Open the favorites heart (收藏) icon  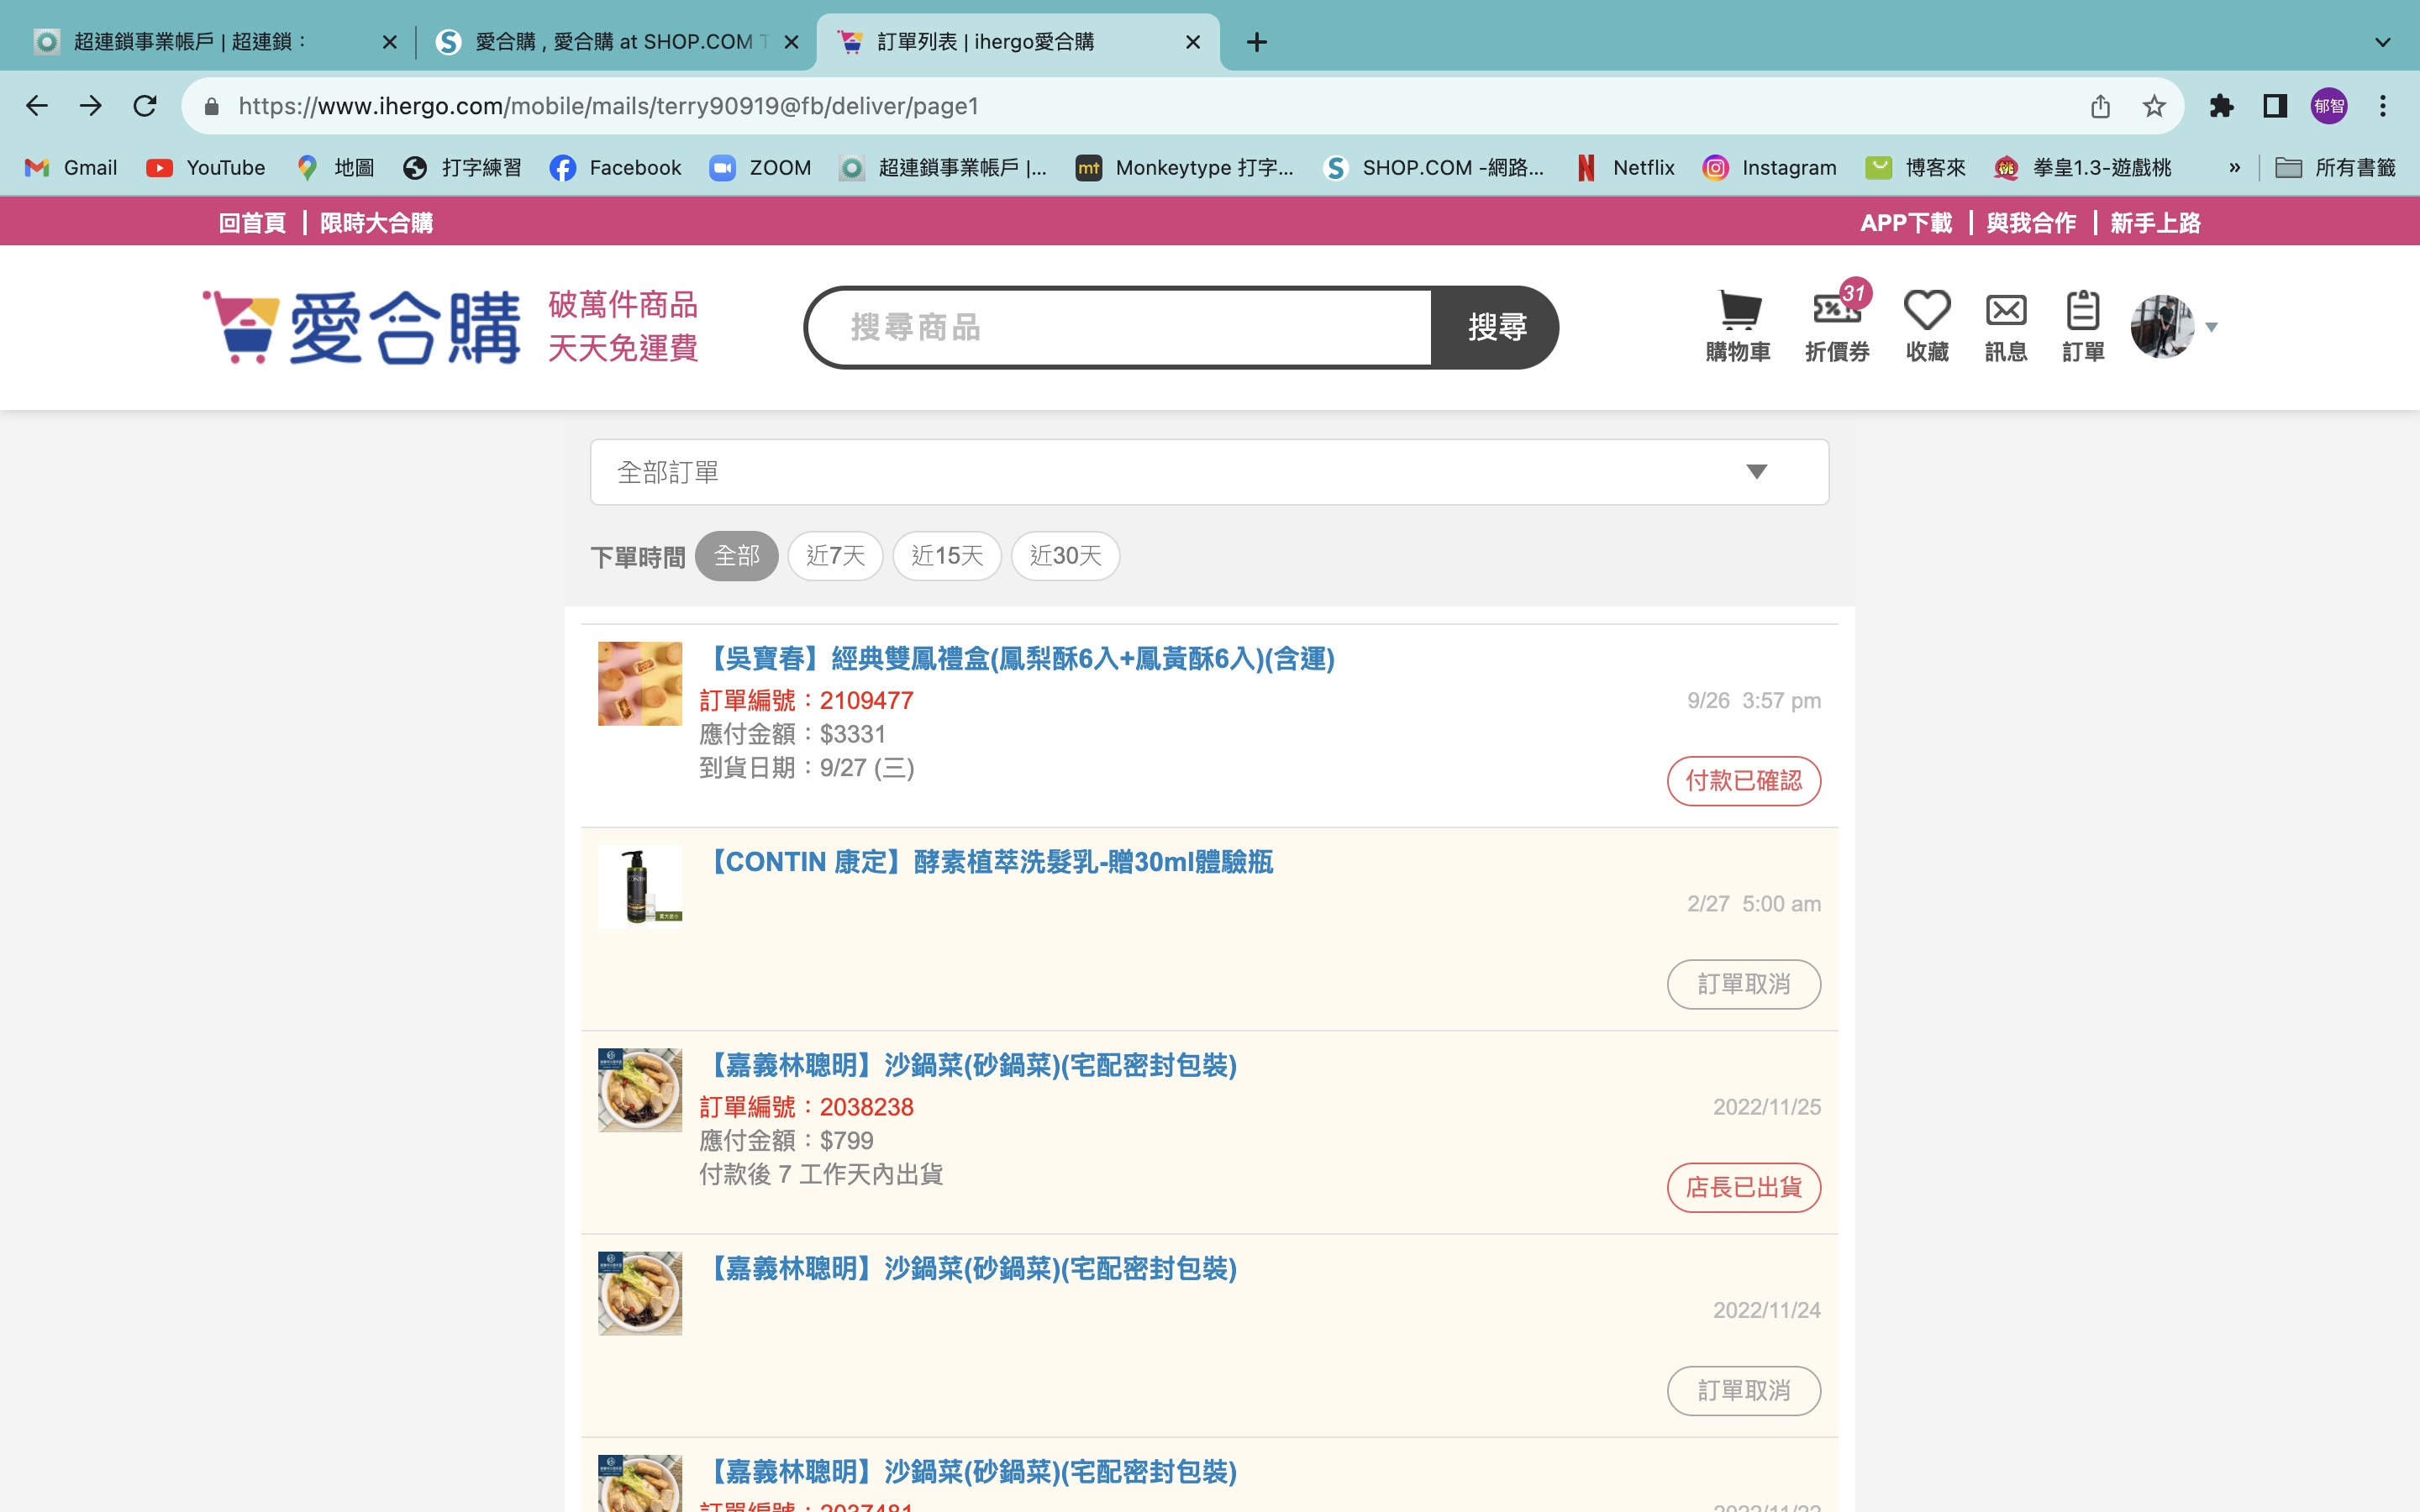[1927, 326]
